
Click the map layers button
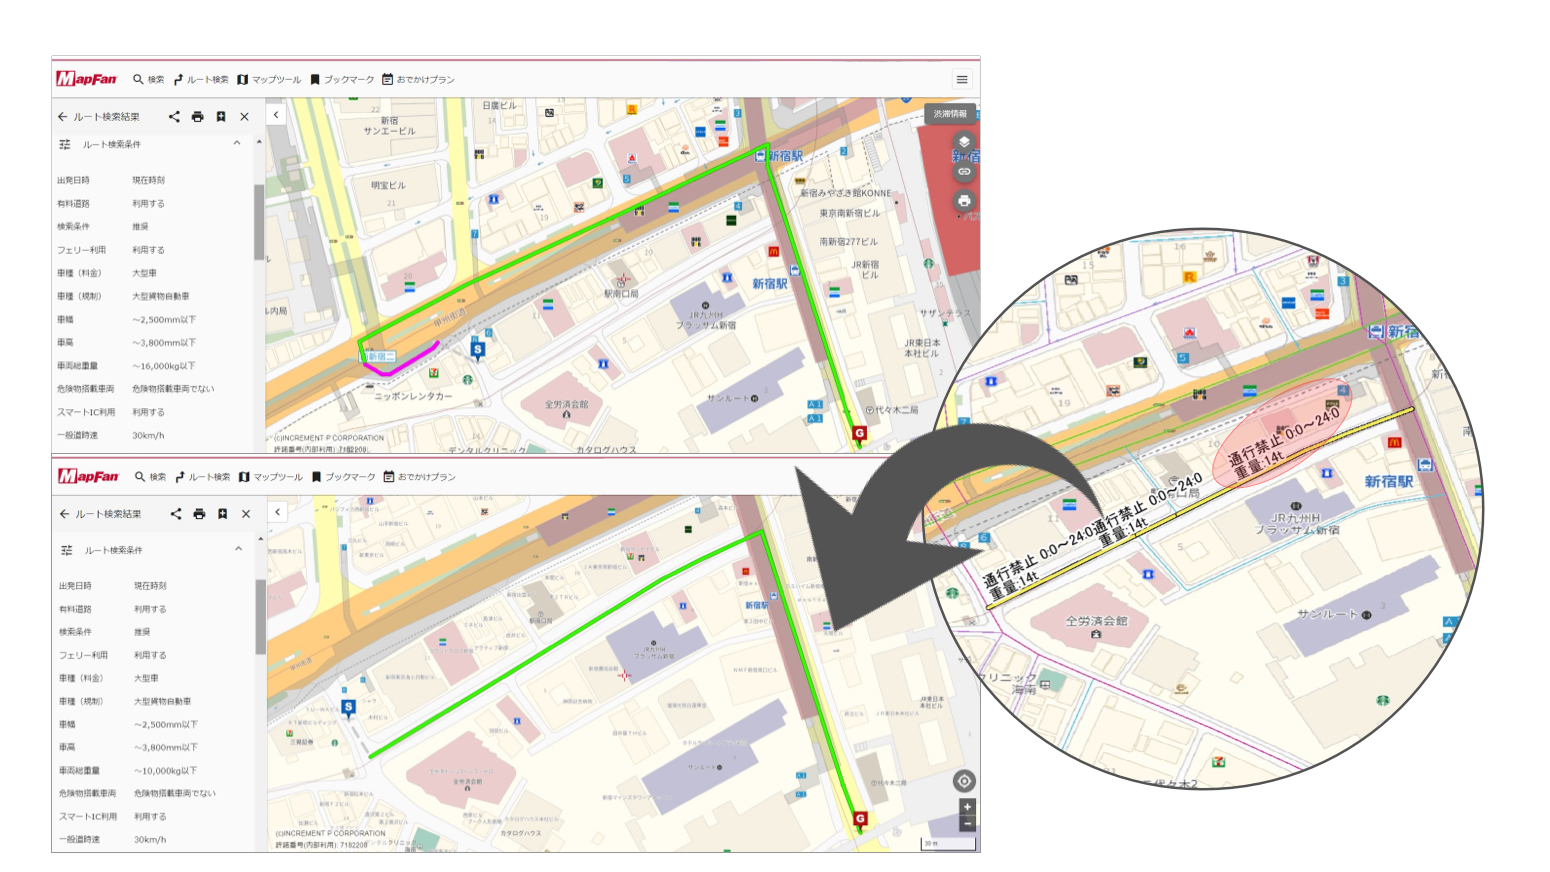coord(964,142)
